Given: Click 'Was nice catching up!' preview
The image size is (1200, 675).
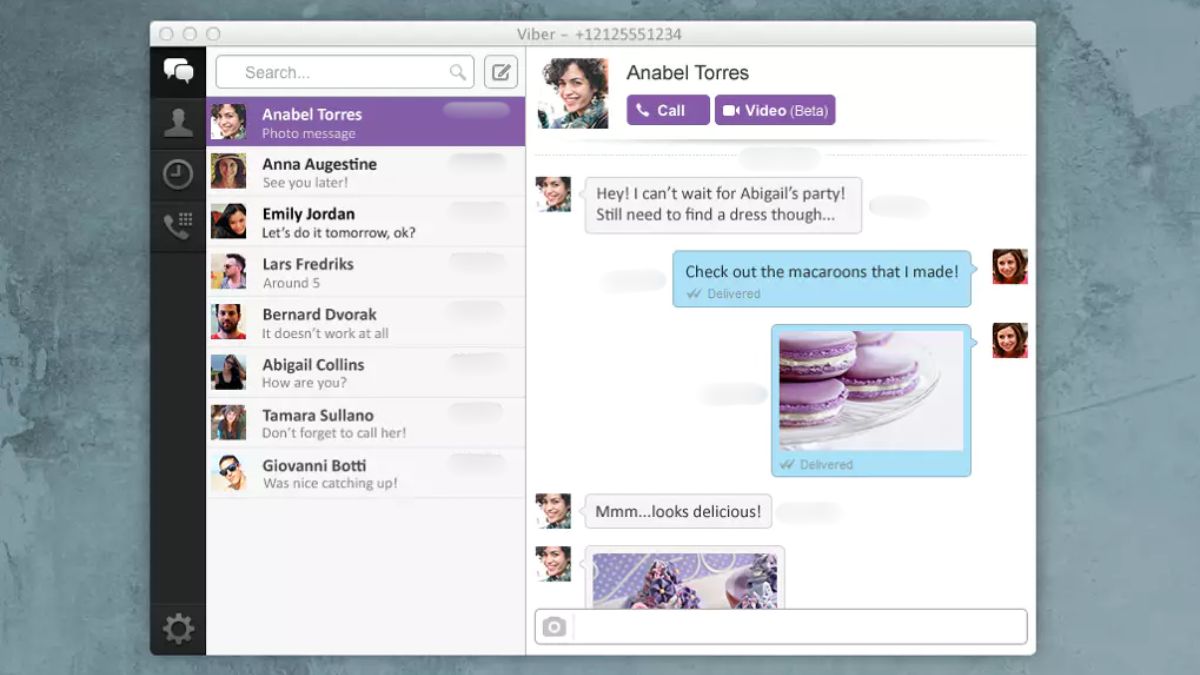Looking at the screenshot, I should pyautogui.click(x=330, y=483).
